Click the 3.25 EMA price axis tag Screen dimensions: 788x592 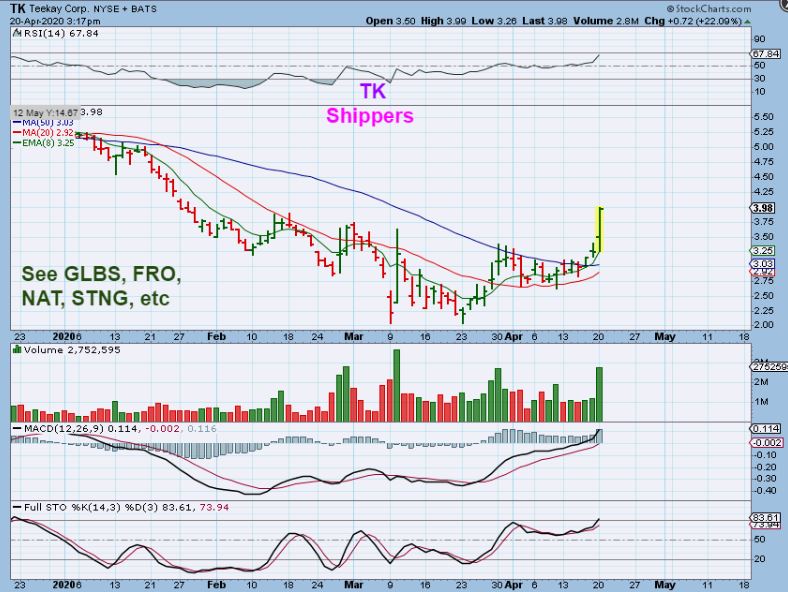pos(763,250)
